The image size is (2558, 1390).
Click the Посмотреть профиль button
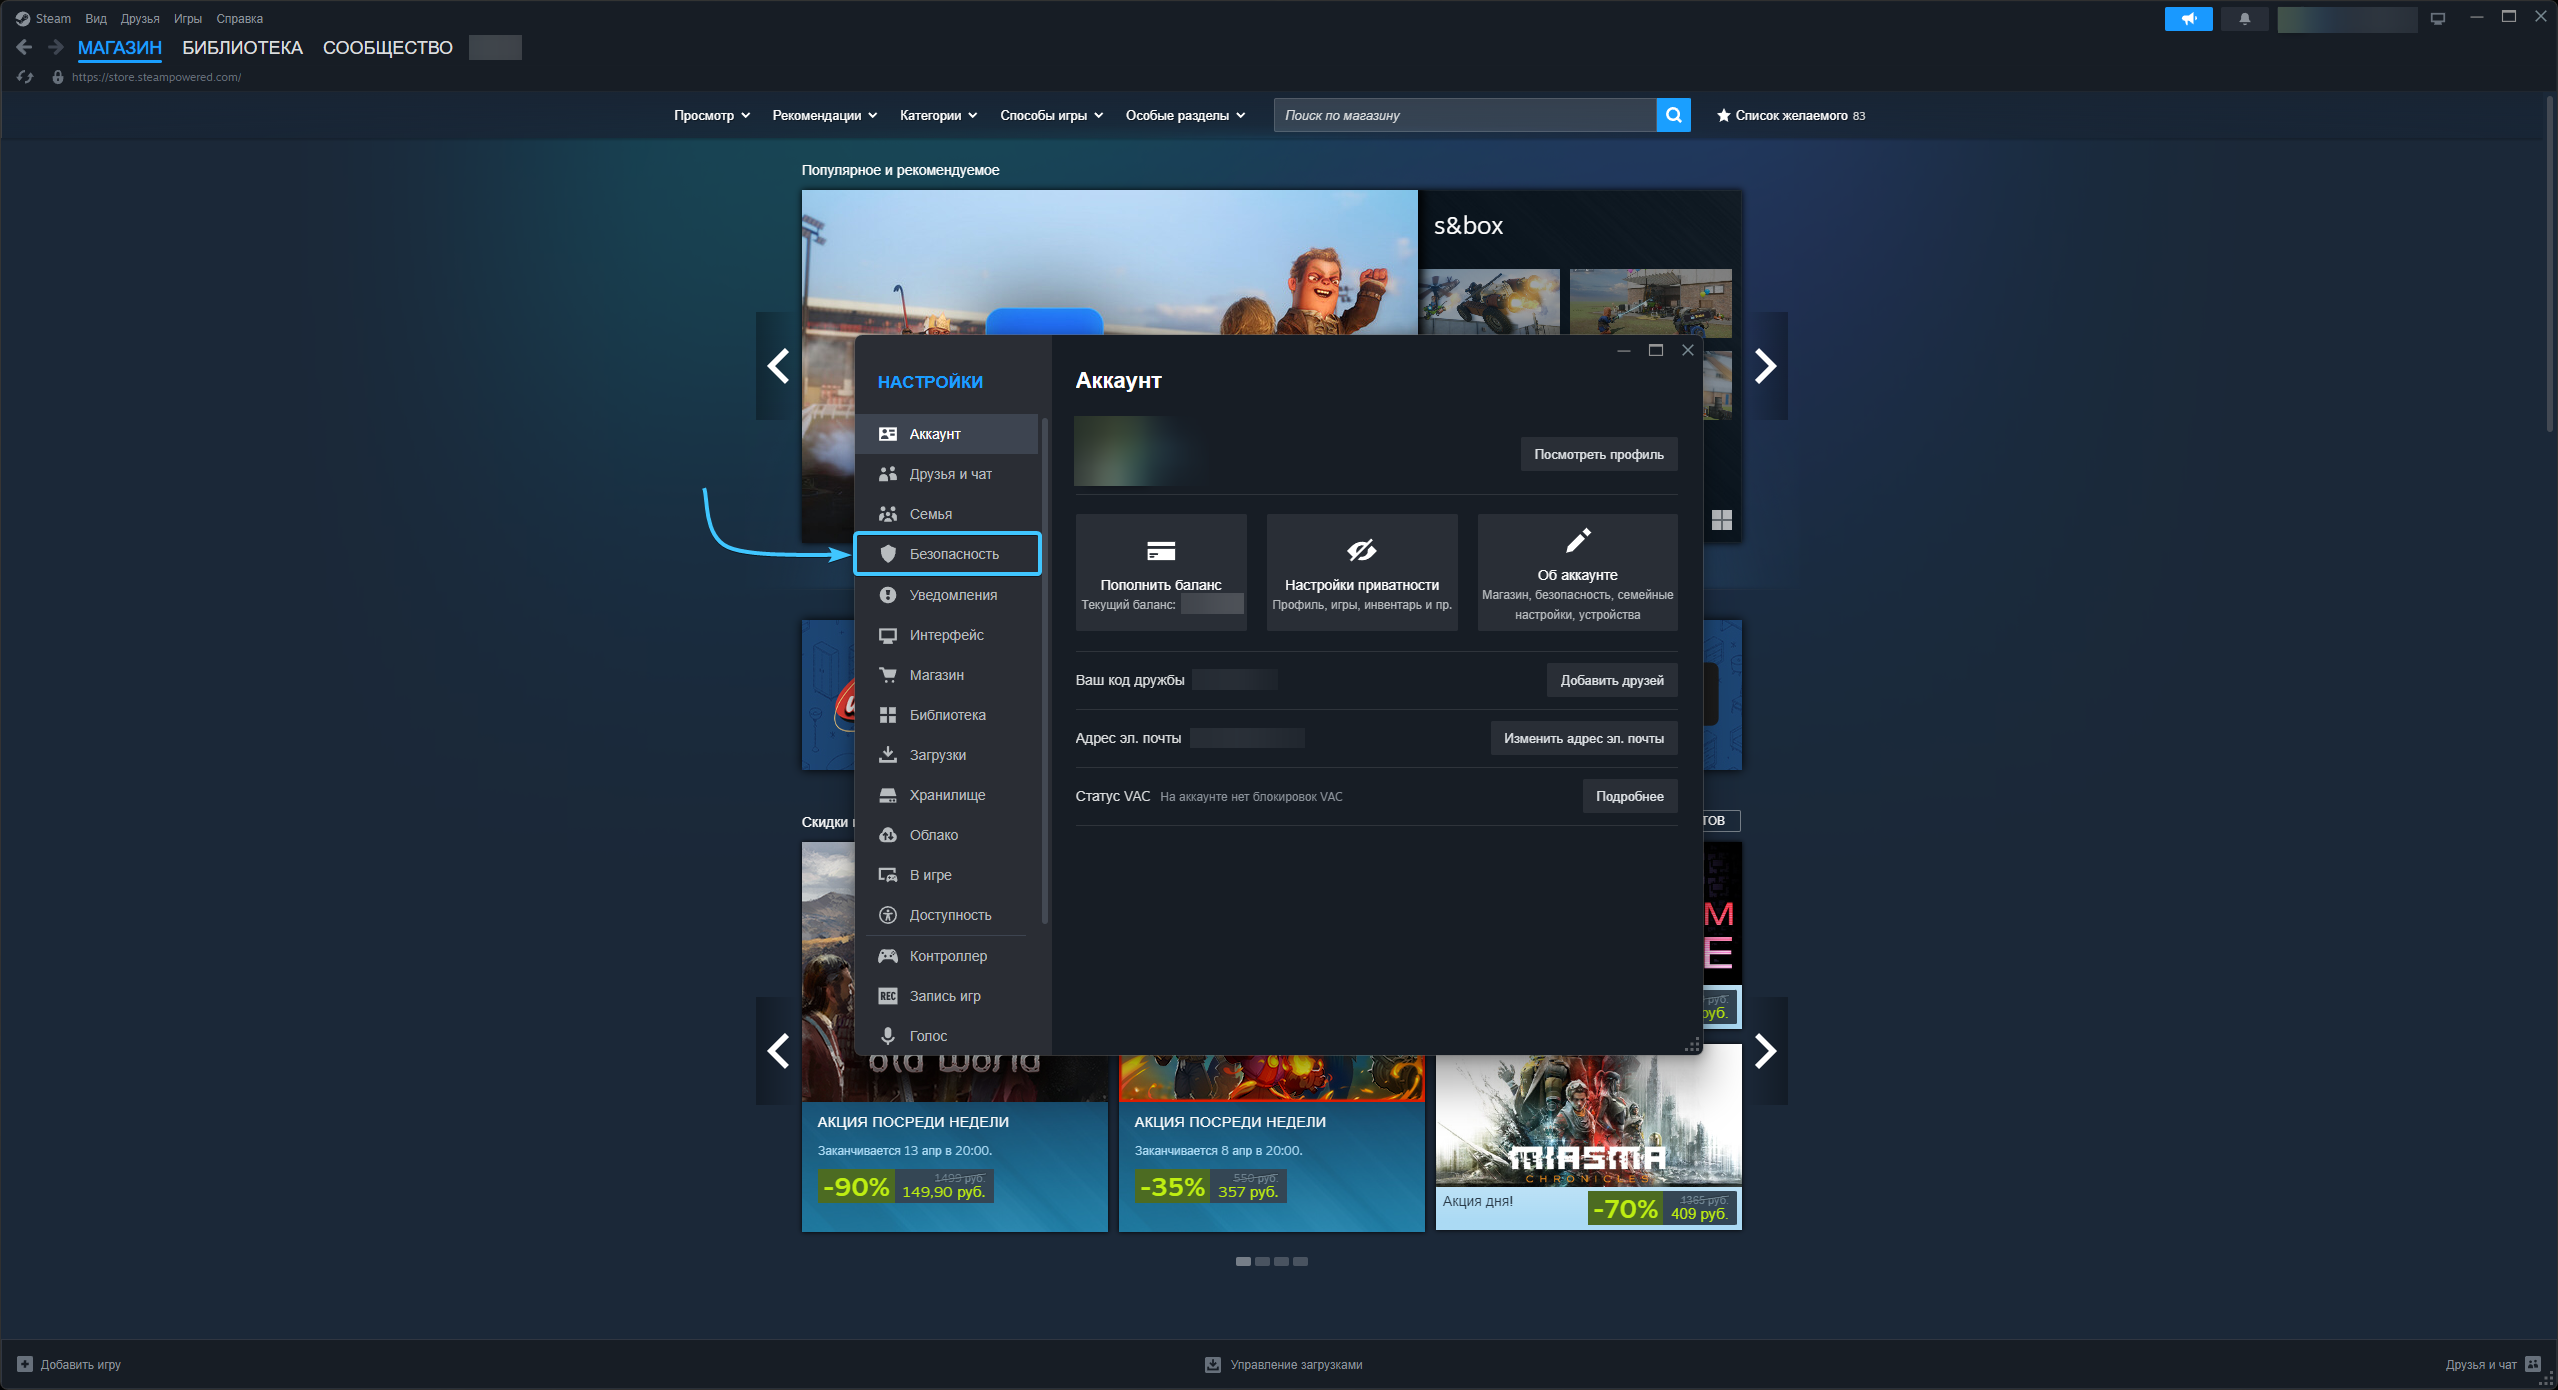tap(1598, 454)
